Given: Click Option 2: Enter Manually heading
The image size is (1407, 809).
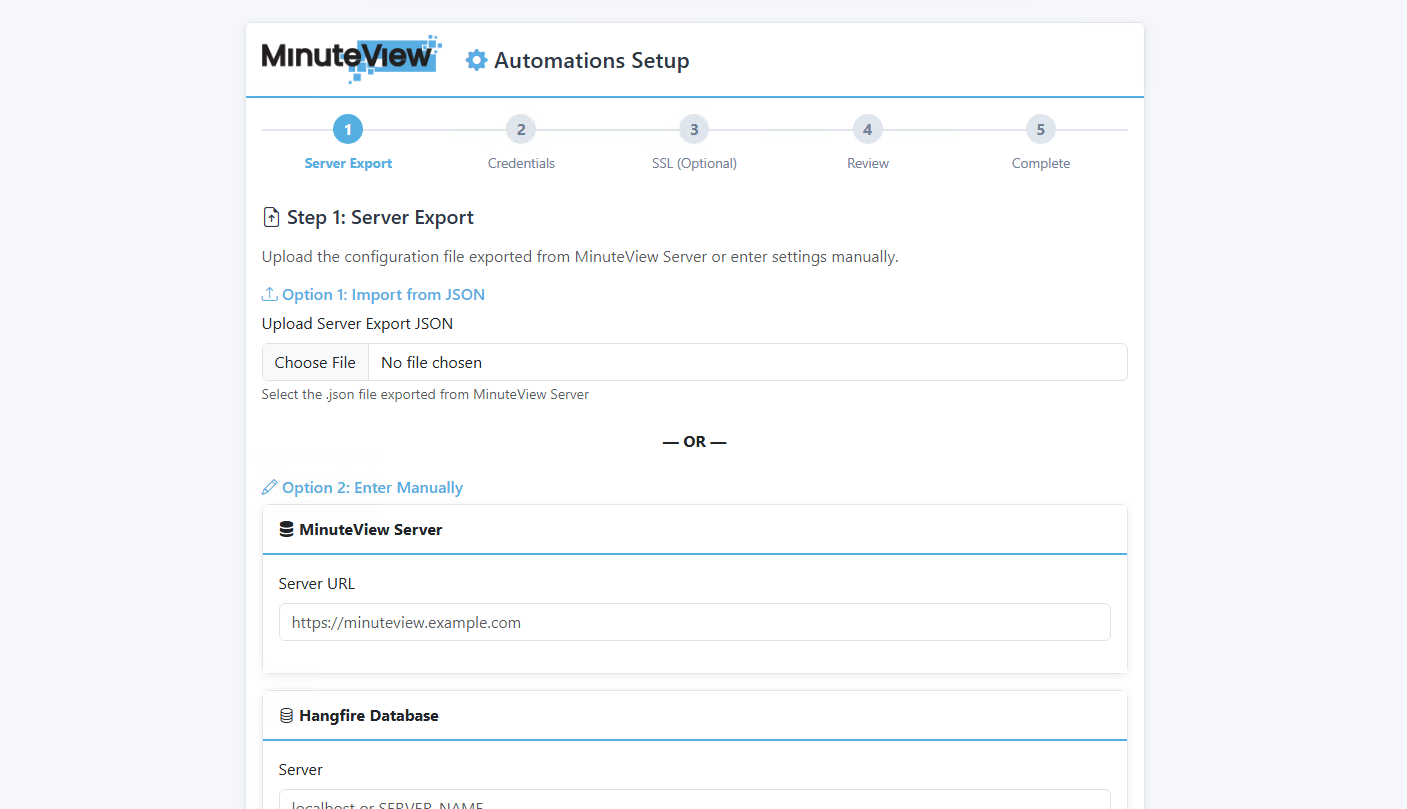Looking at the screenshot, I should [372, 487].
